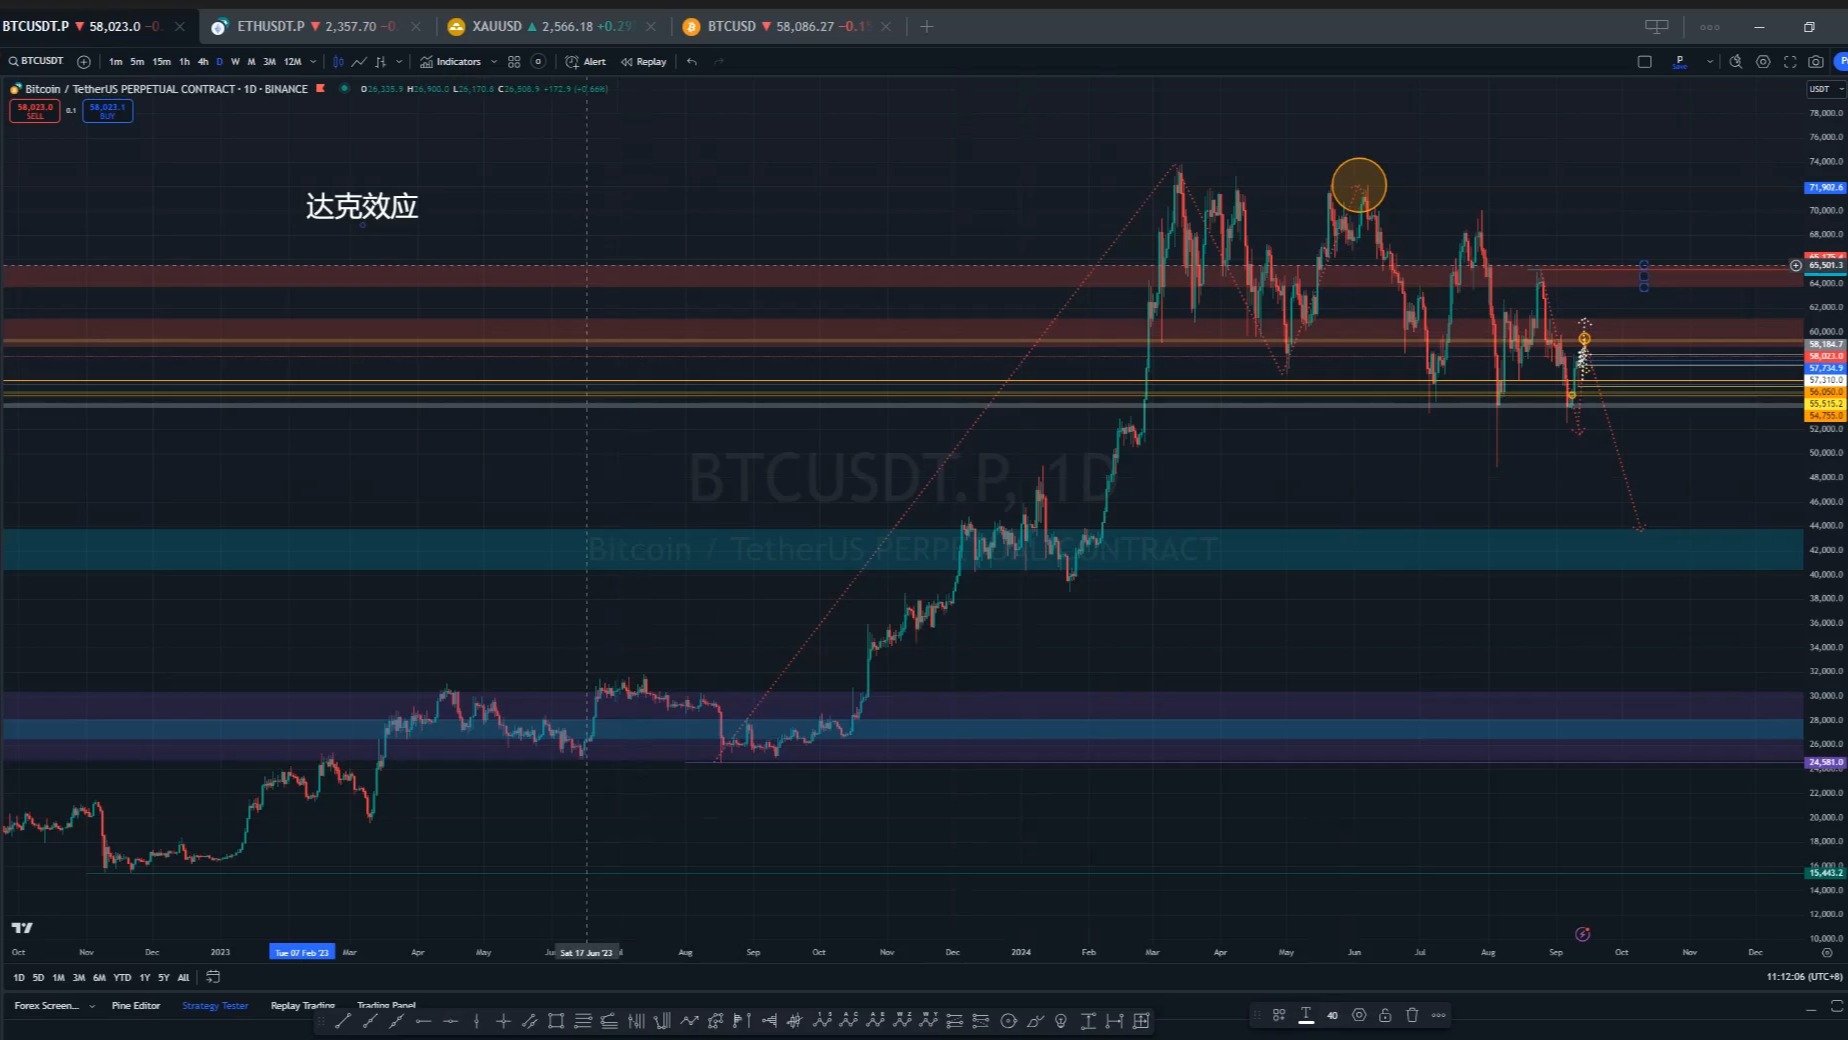Delete the selected drawing with trash icon
The image size is (1848, 1040).
1412,1015
